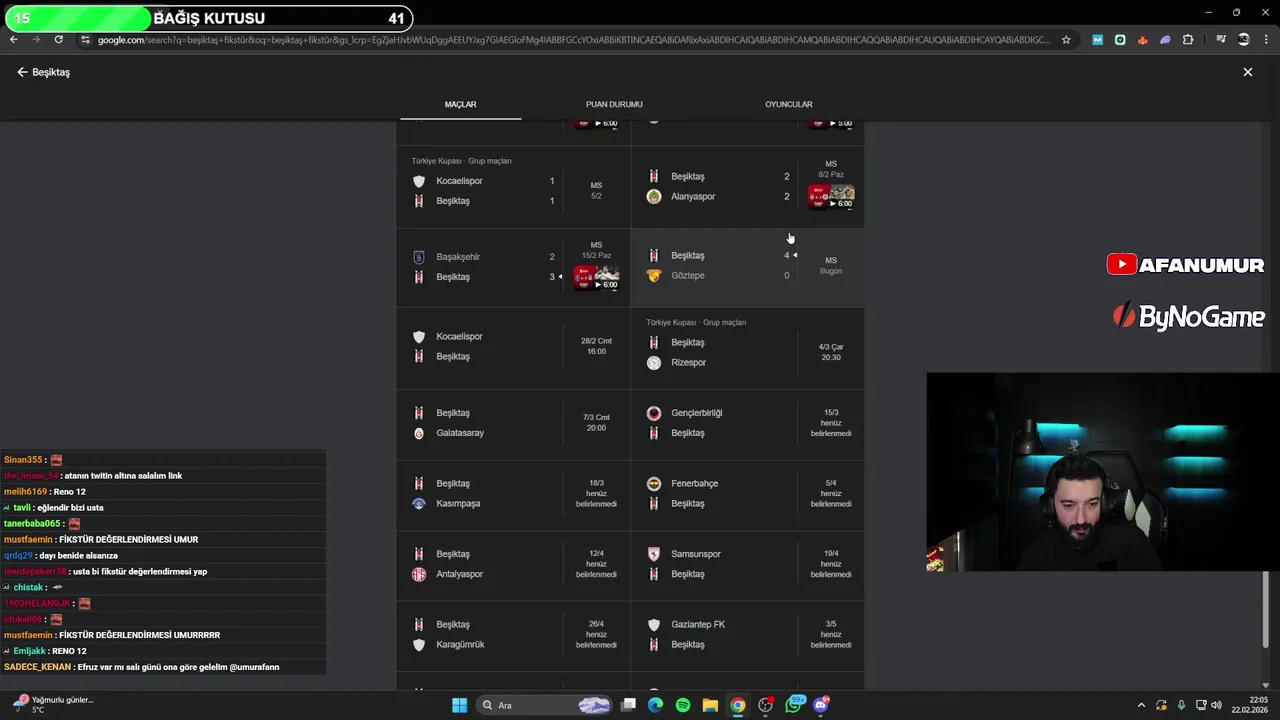The image size is (1280, 720).
Task: Click the Gençlerbirliği club logo
Action: [654, 413]
